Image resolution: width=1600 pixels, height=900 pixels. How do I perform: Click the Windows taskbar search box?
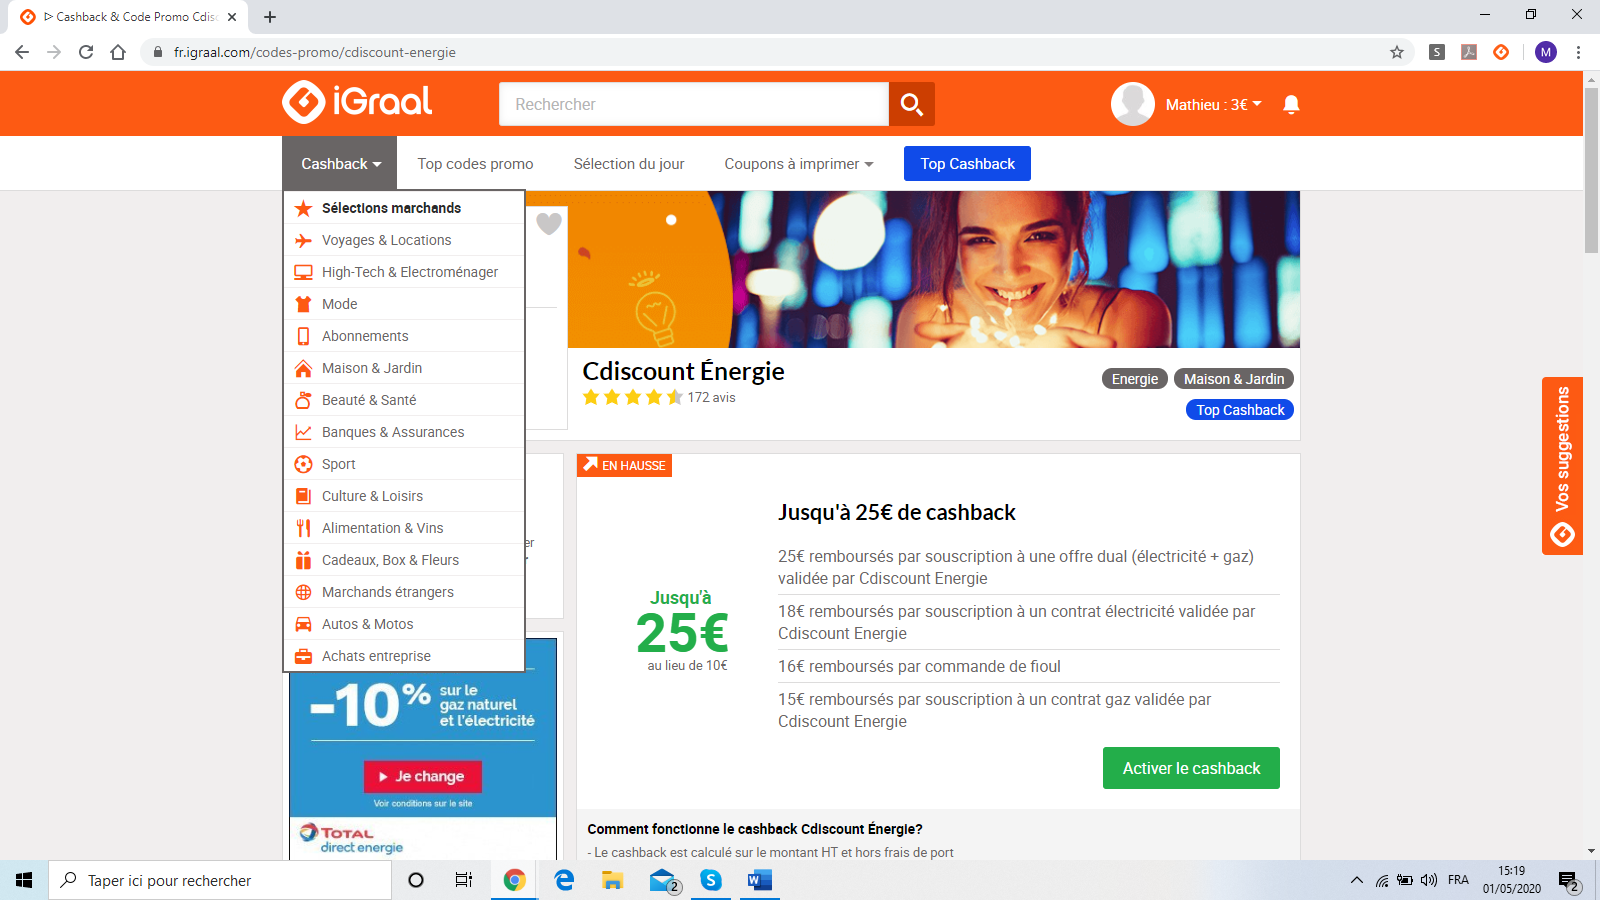(x=220, y=880)
